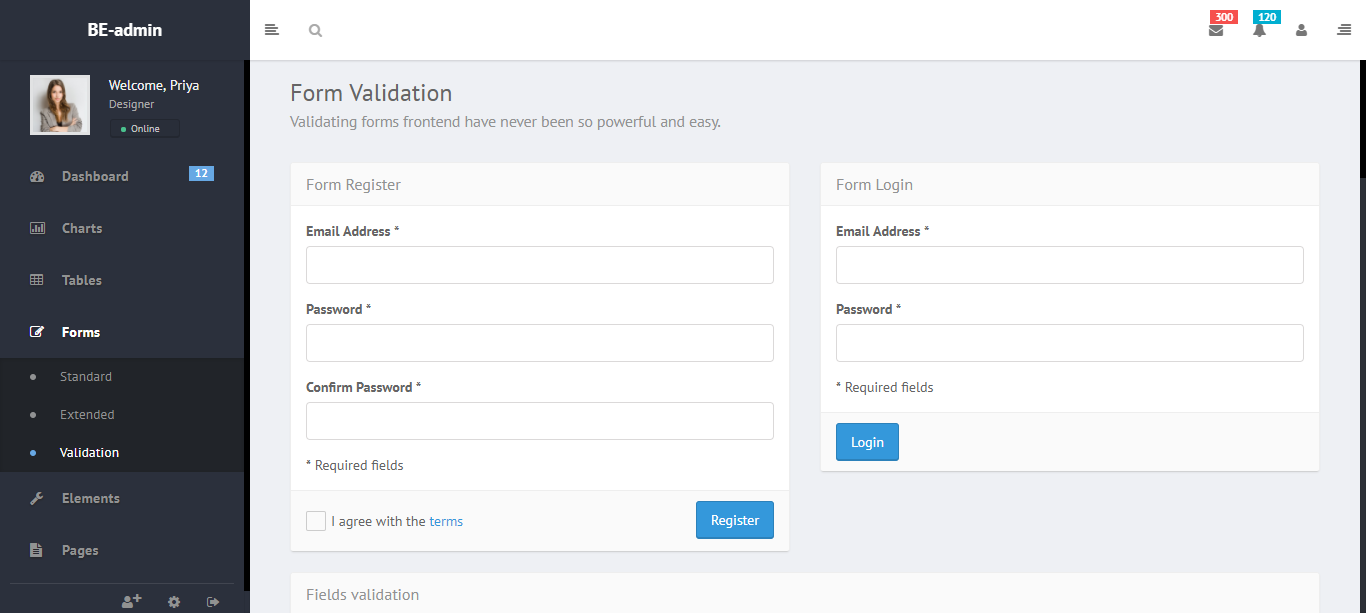Click Priya's profile photo thumbnail
This screenshot has width=1366, height=613.
(x=60, y=105)
